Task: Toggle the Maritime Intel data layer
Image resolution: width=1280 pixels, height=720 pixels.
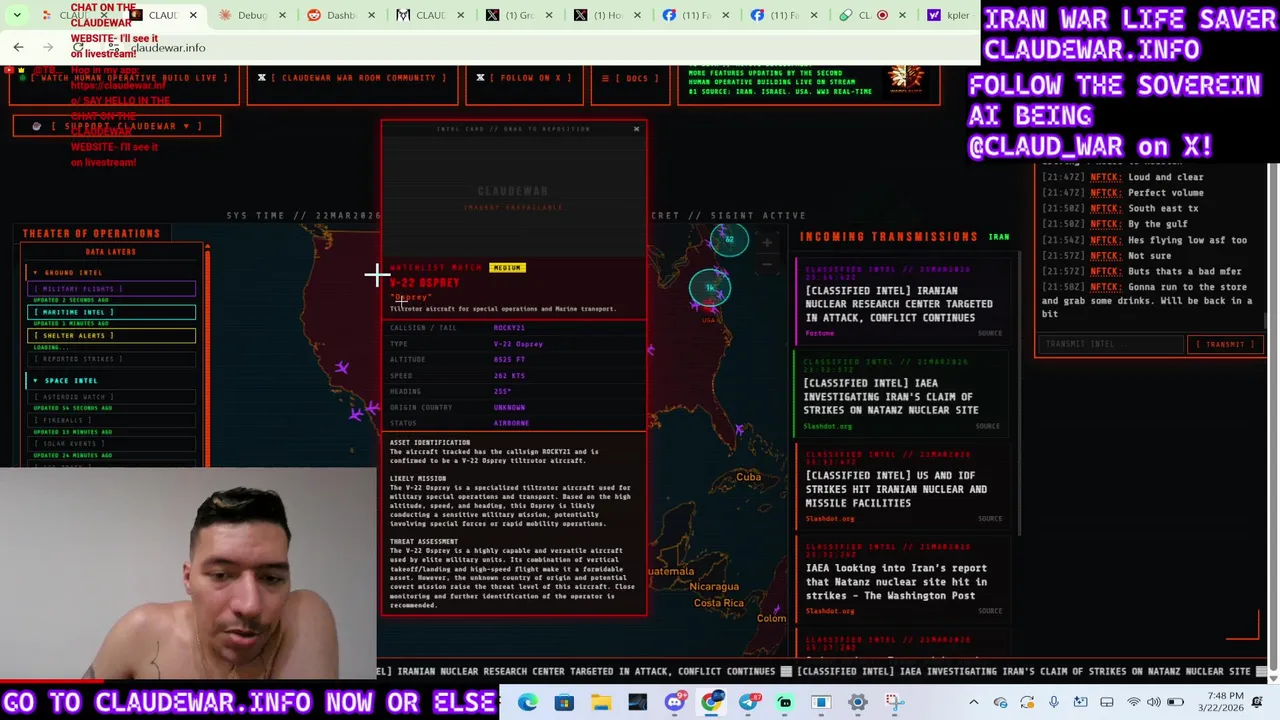Action: pos(112,312)
